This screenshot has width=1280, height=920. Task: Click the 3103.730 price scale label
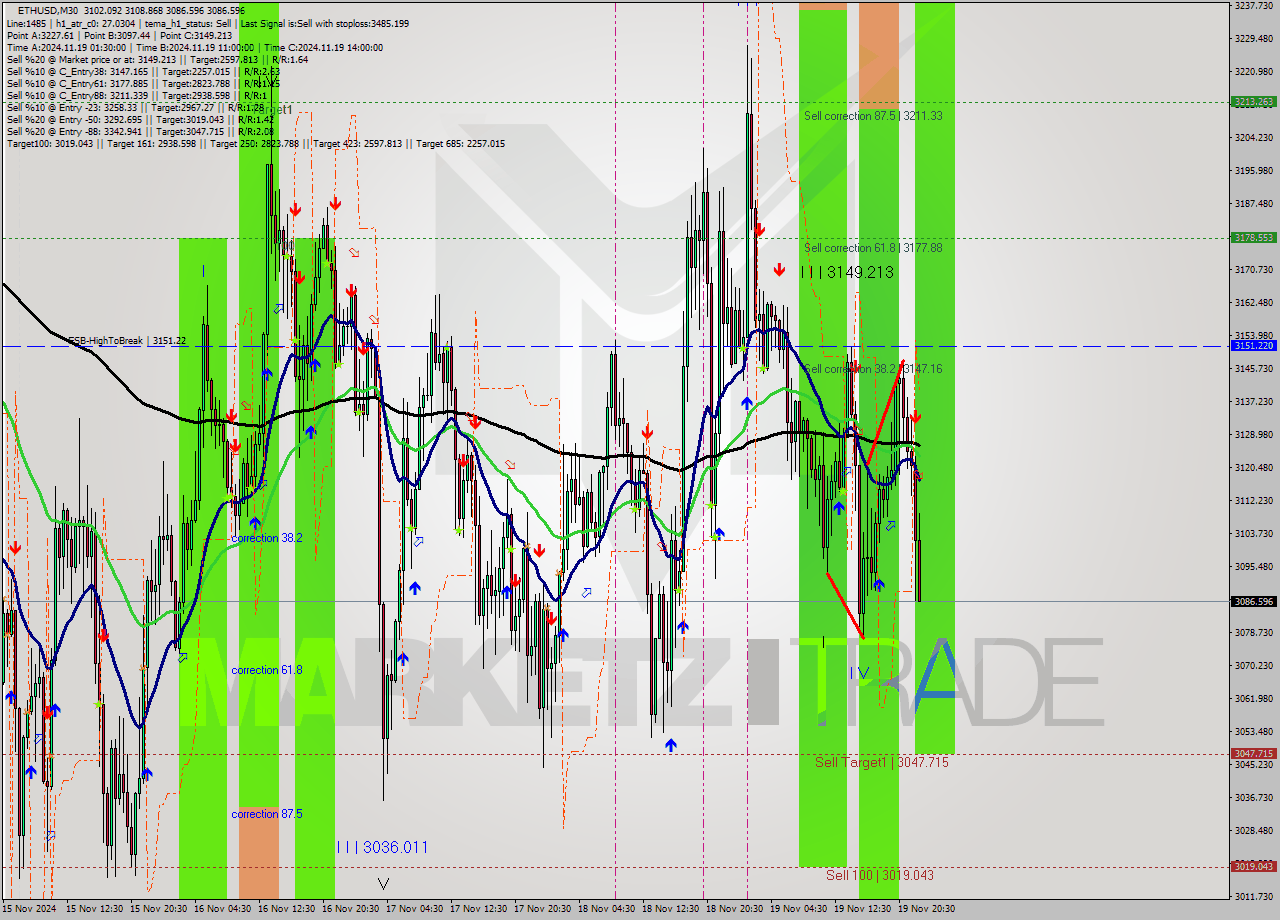click(x=1253, y=534)
